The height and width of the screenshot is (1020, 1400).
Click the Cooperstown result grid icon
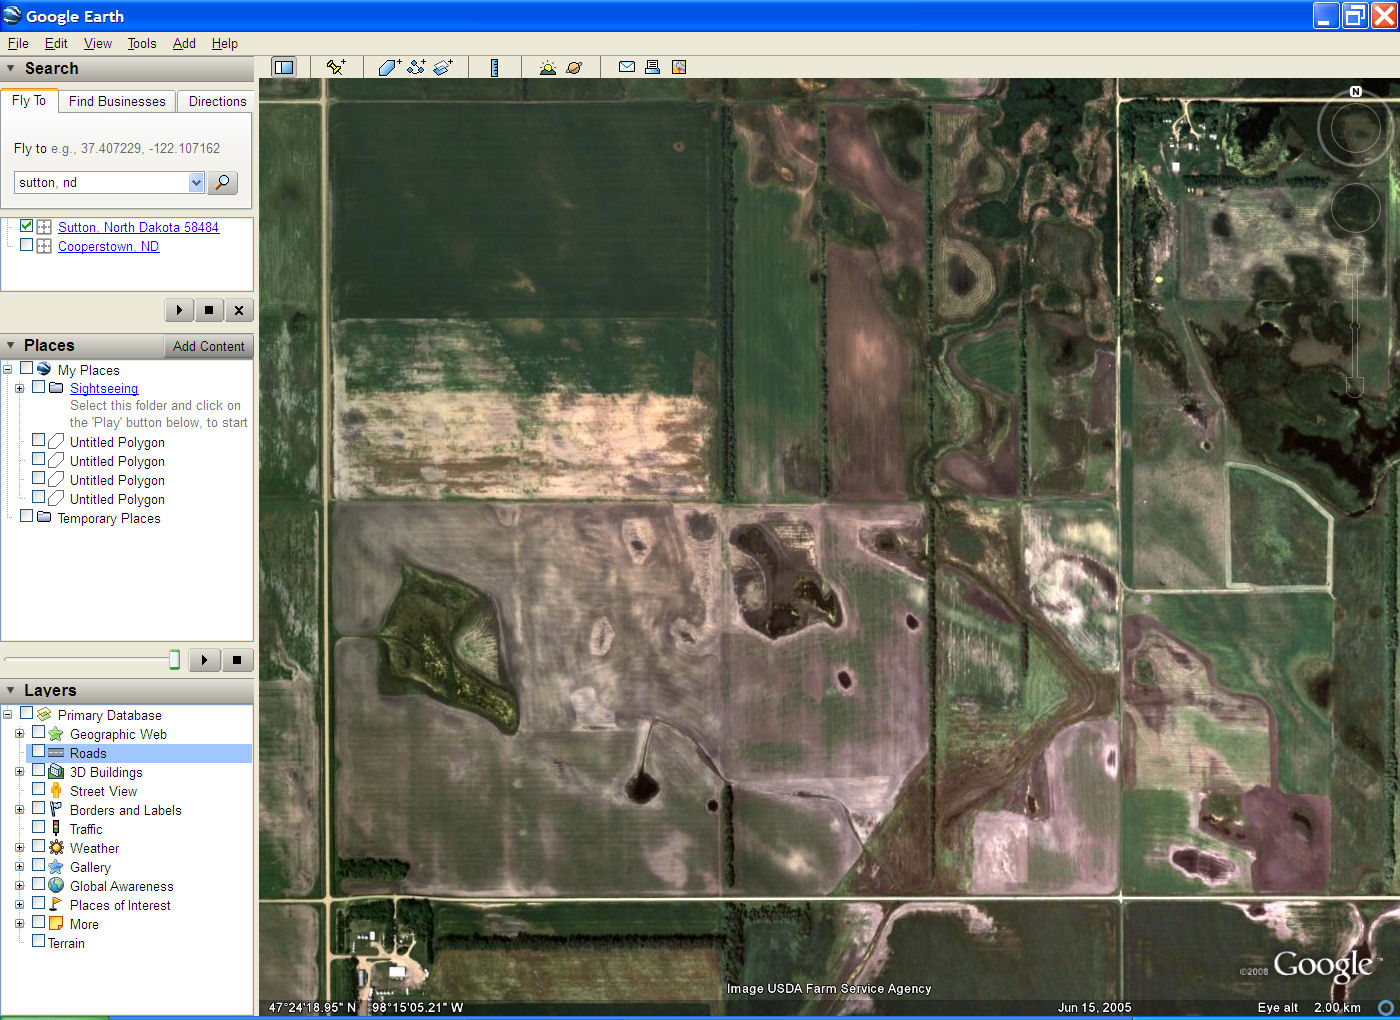[x=44, y=246]
